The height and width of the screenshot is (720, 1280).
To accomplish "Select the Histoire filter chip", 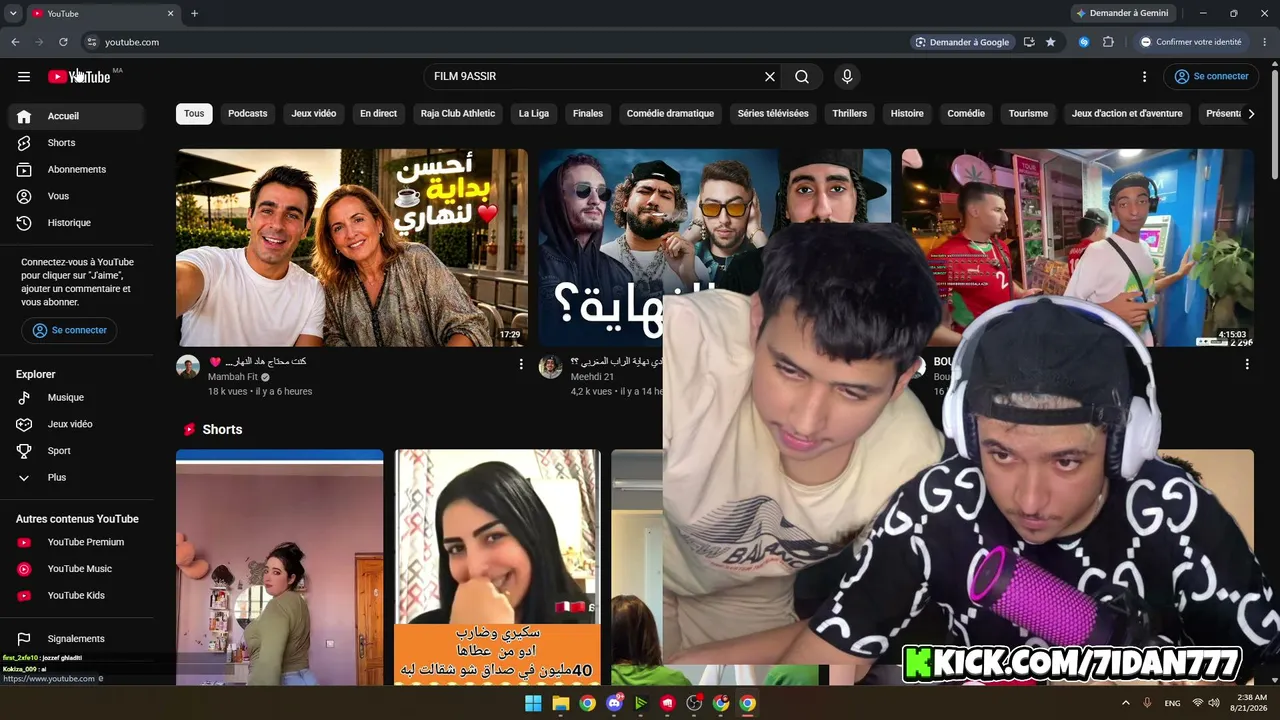I will (x=907, y=114).
